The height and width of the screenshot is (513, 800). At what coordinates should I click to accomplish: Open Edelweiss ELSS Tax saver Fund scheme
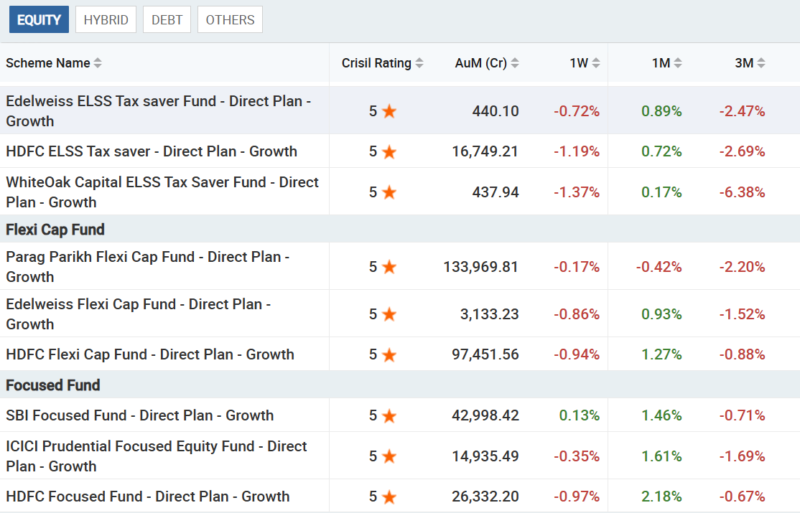158,111
